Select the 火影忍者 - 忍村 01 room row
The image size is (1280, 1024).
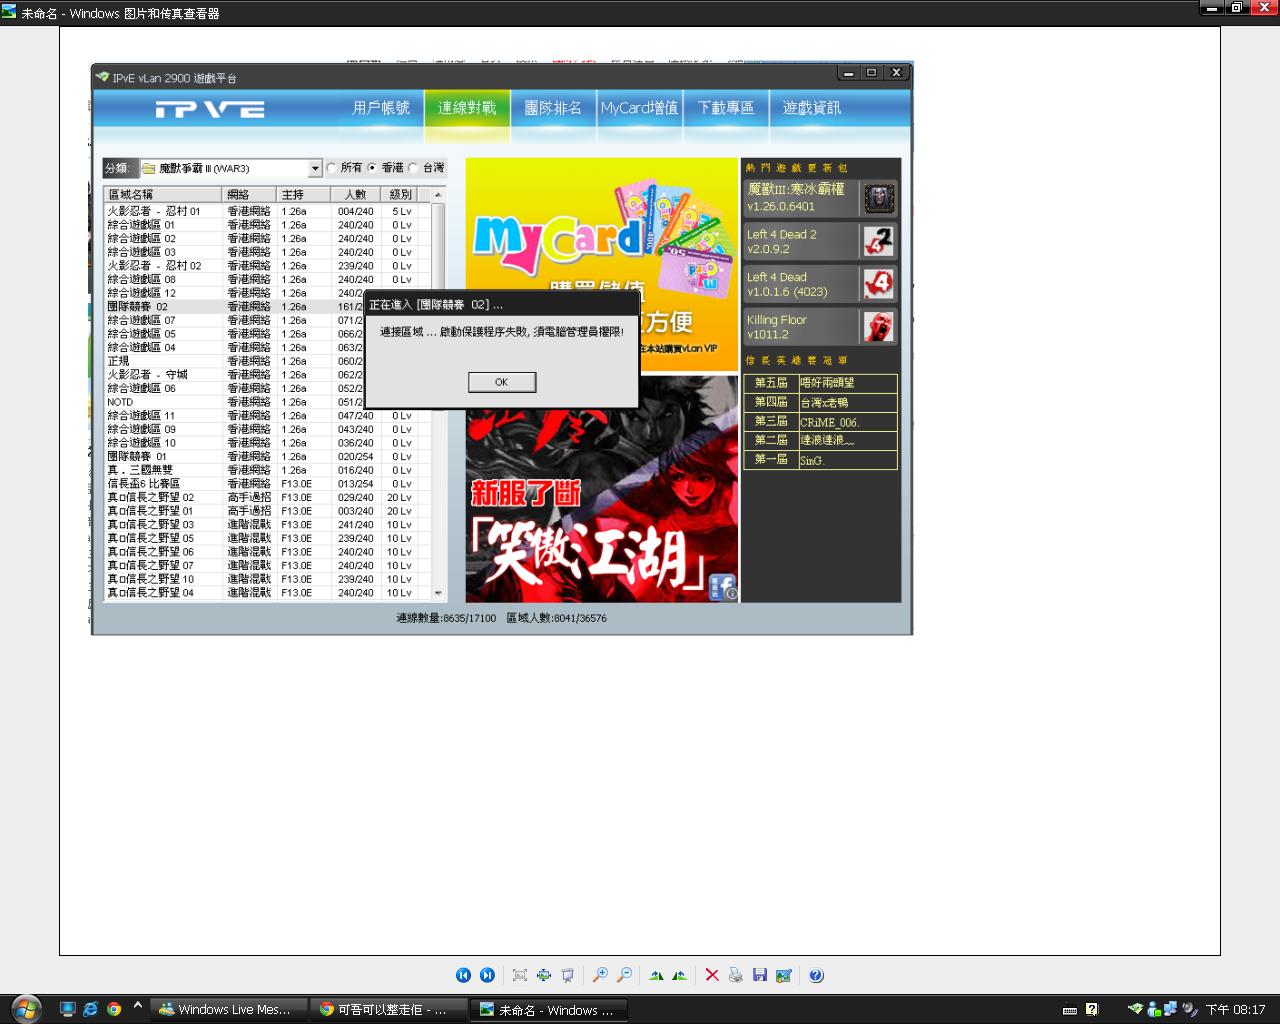click(x=267, y=211)
